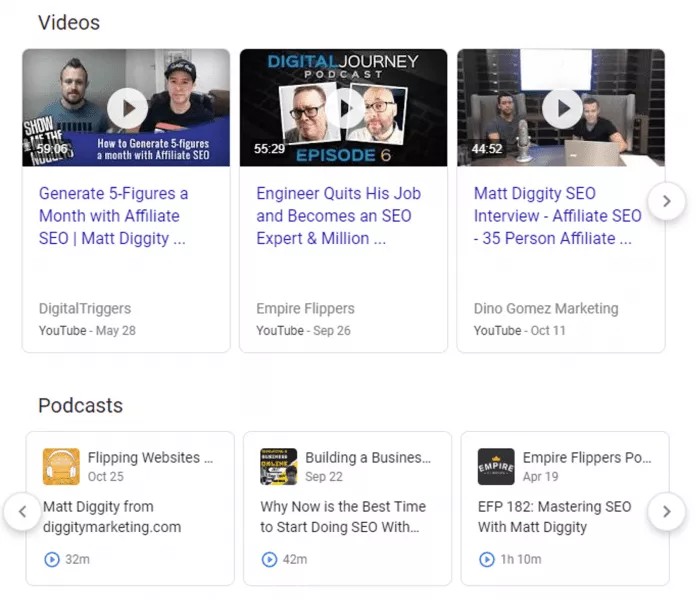
Task: Click the 'Flipping Websites ...' podcast title
Action: (150, 458)
